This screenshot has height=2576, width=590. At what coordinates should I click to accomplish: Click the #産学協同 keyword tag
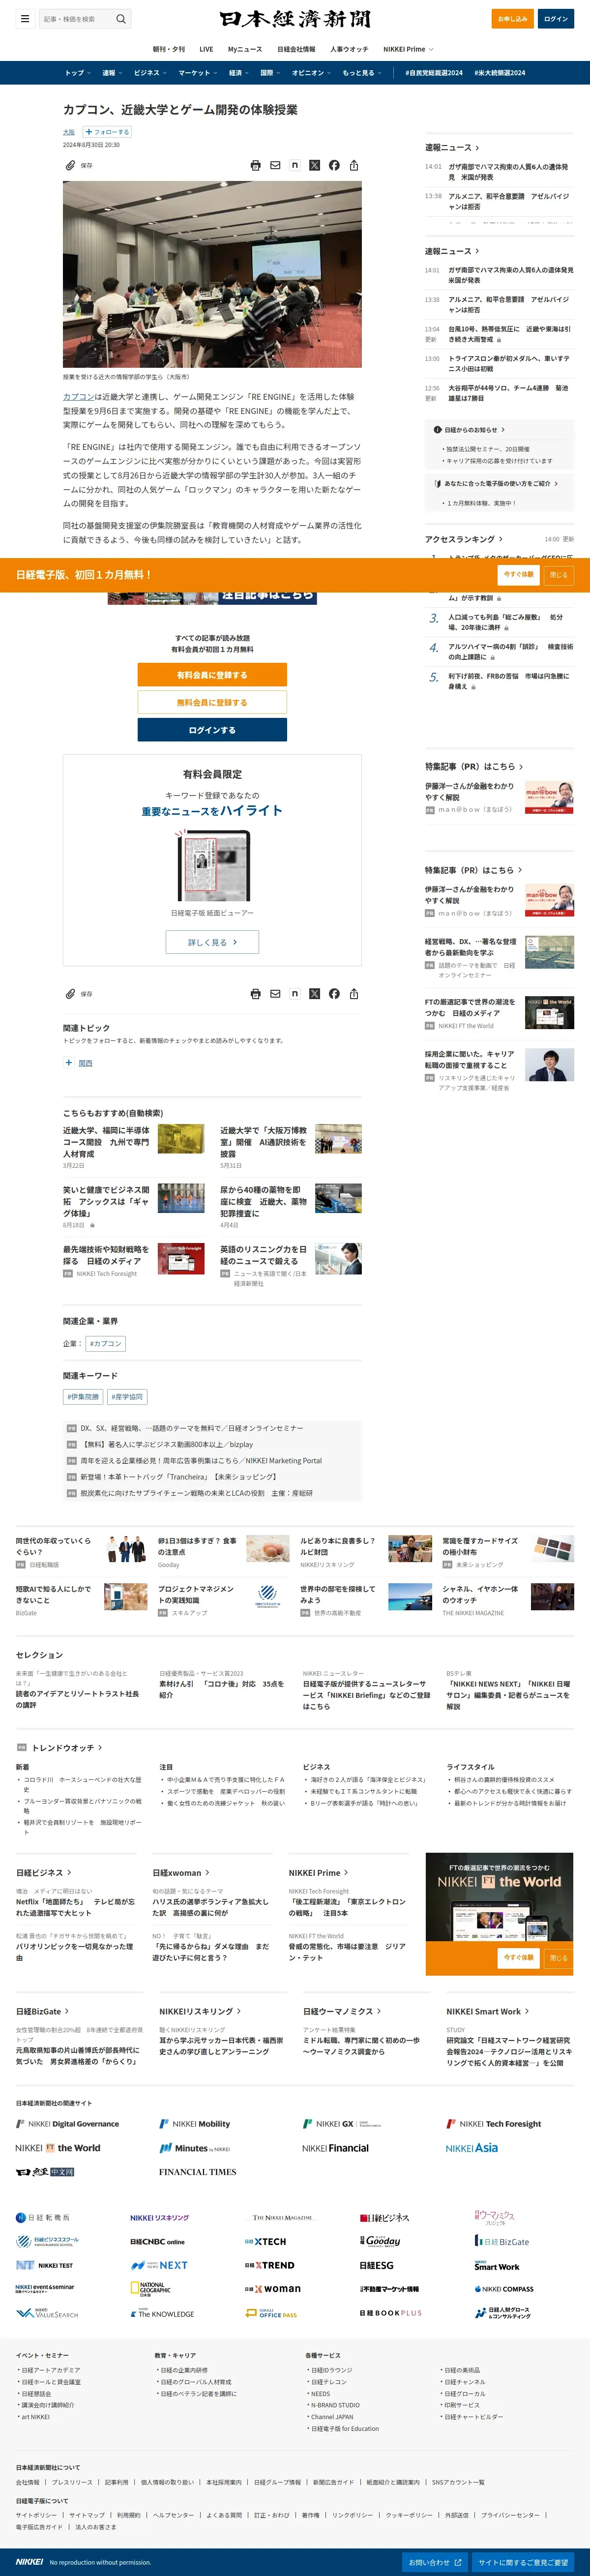tap(127, 1396)
